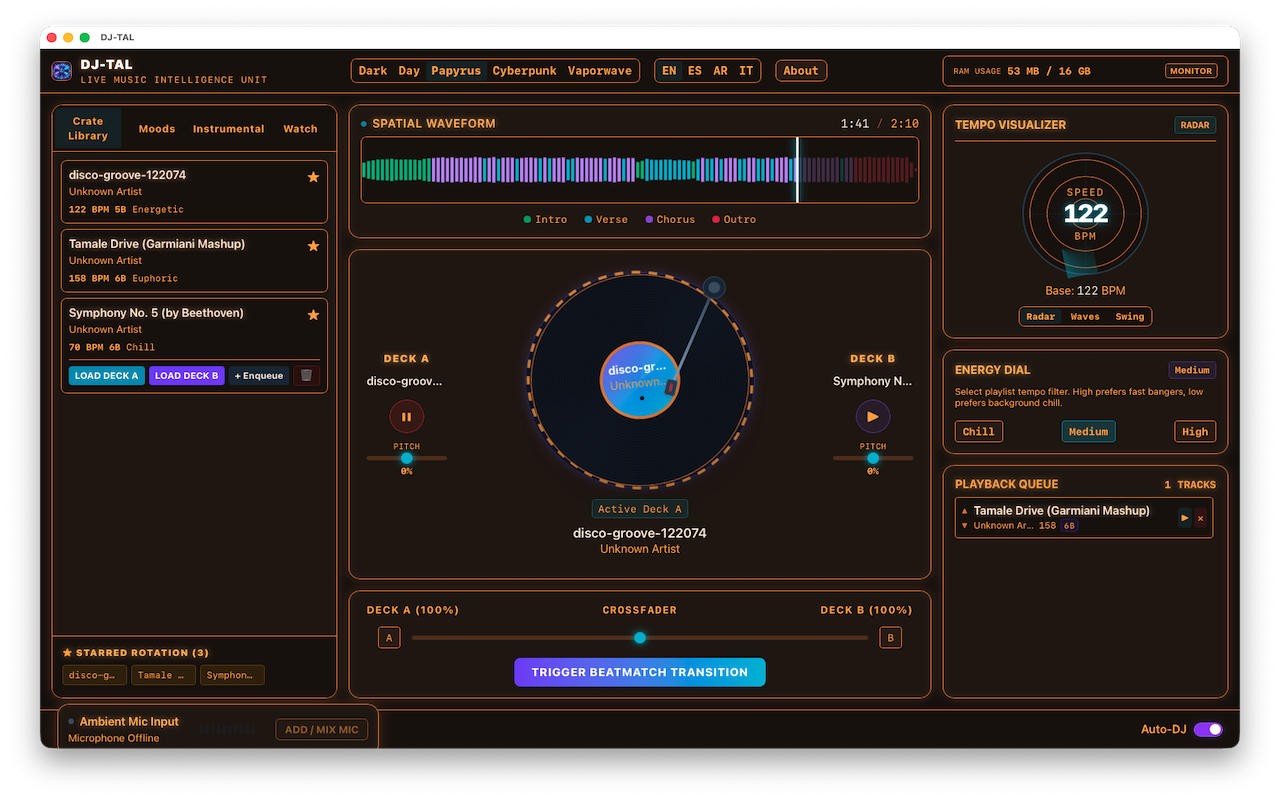Click the Chorus legend entry
Viewport: 1280px width, 800px height.
click(x=670, y=219)
